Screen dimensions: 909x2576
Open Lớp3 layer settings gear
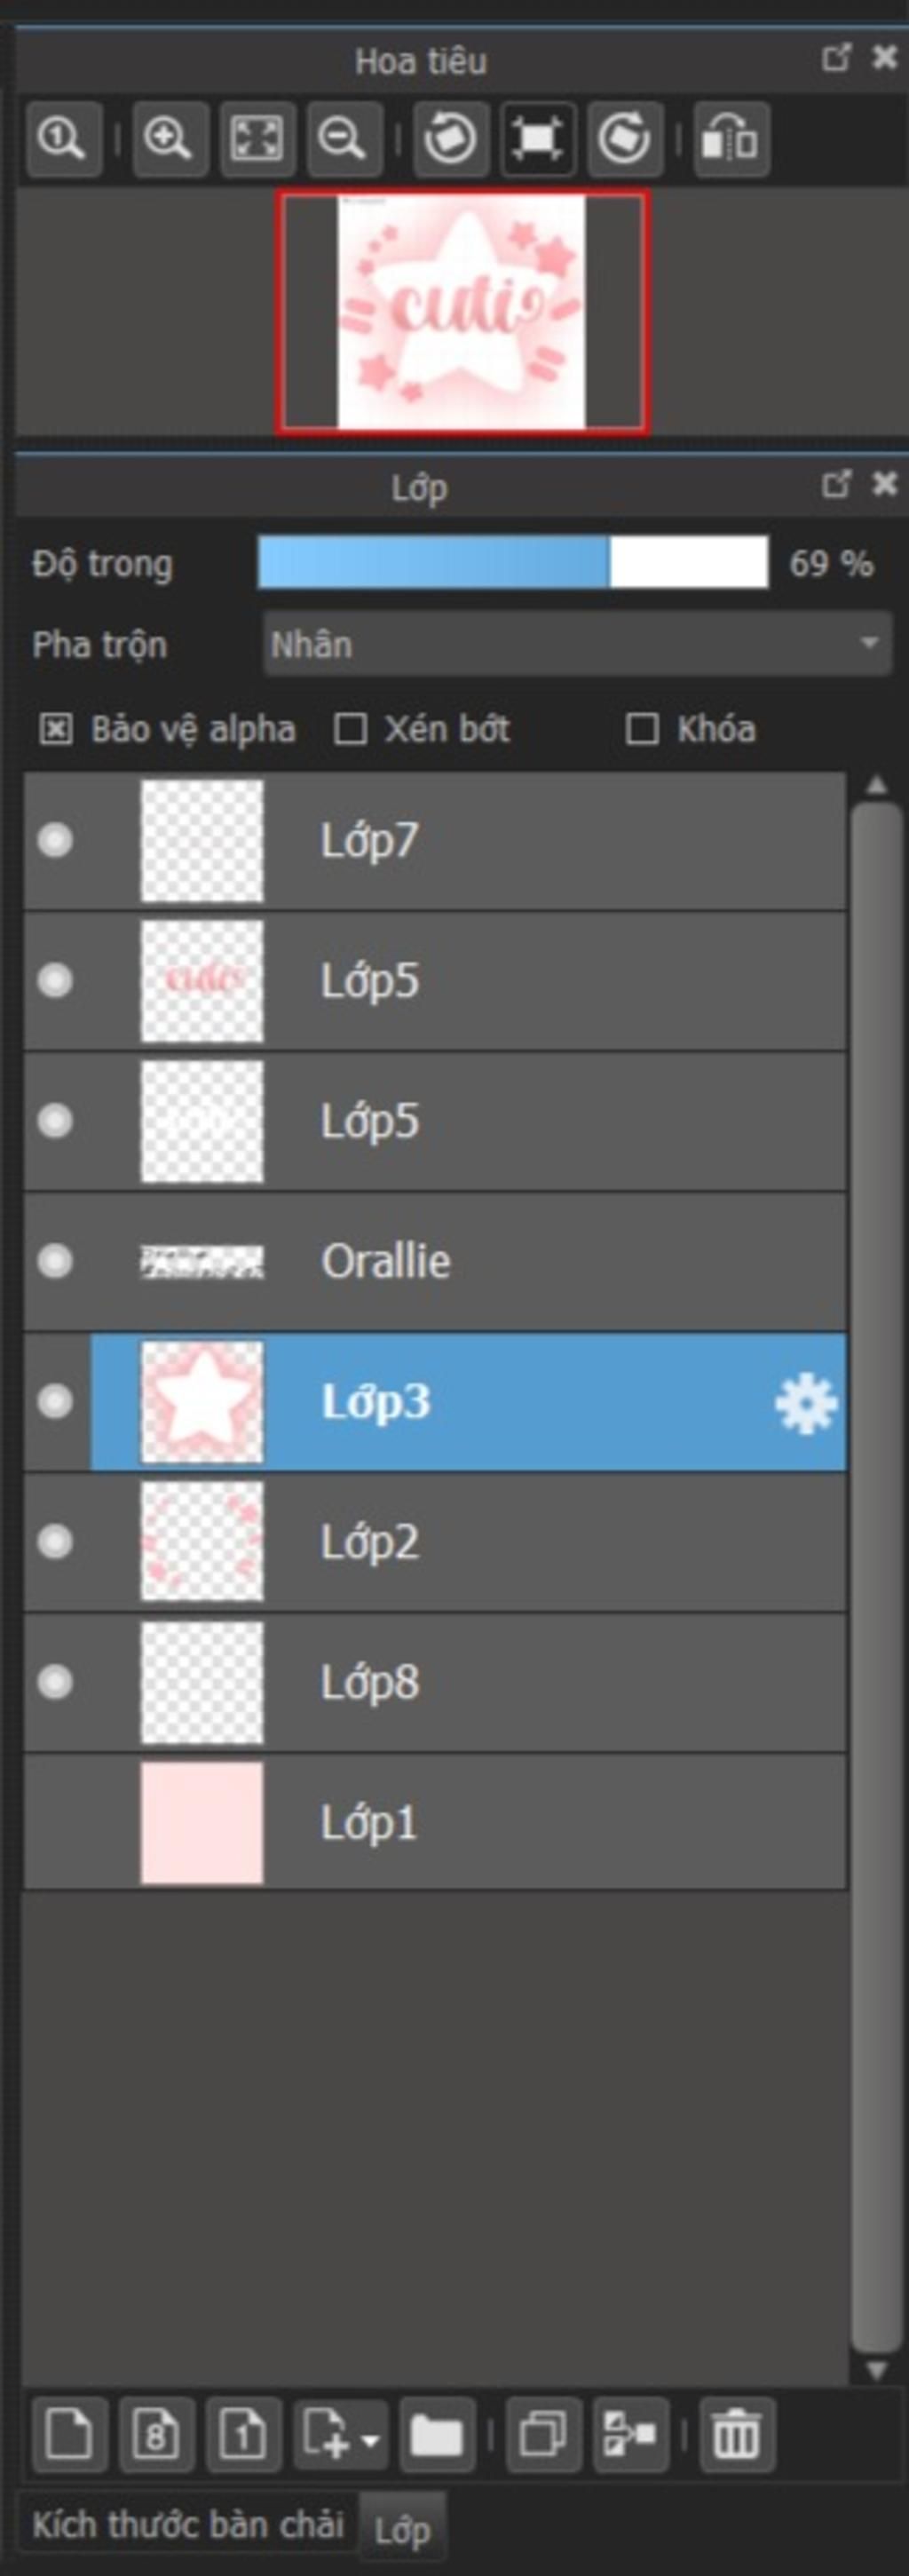click(x=805, y=1403)
